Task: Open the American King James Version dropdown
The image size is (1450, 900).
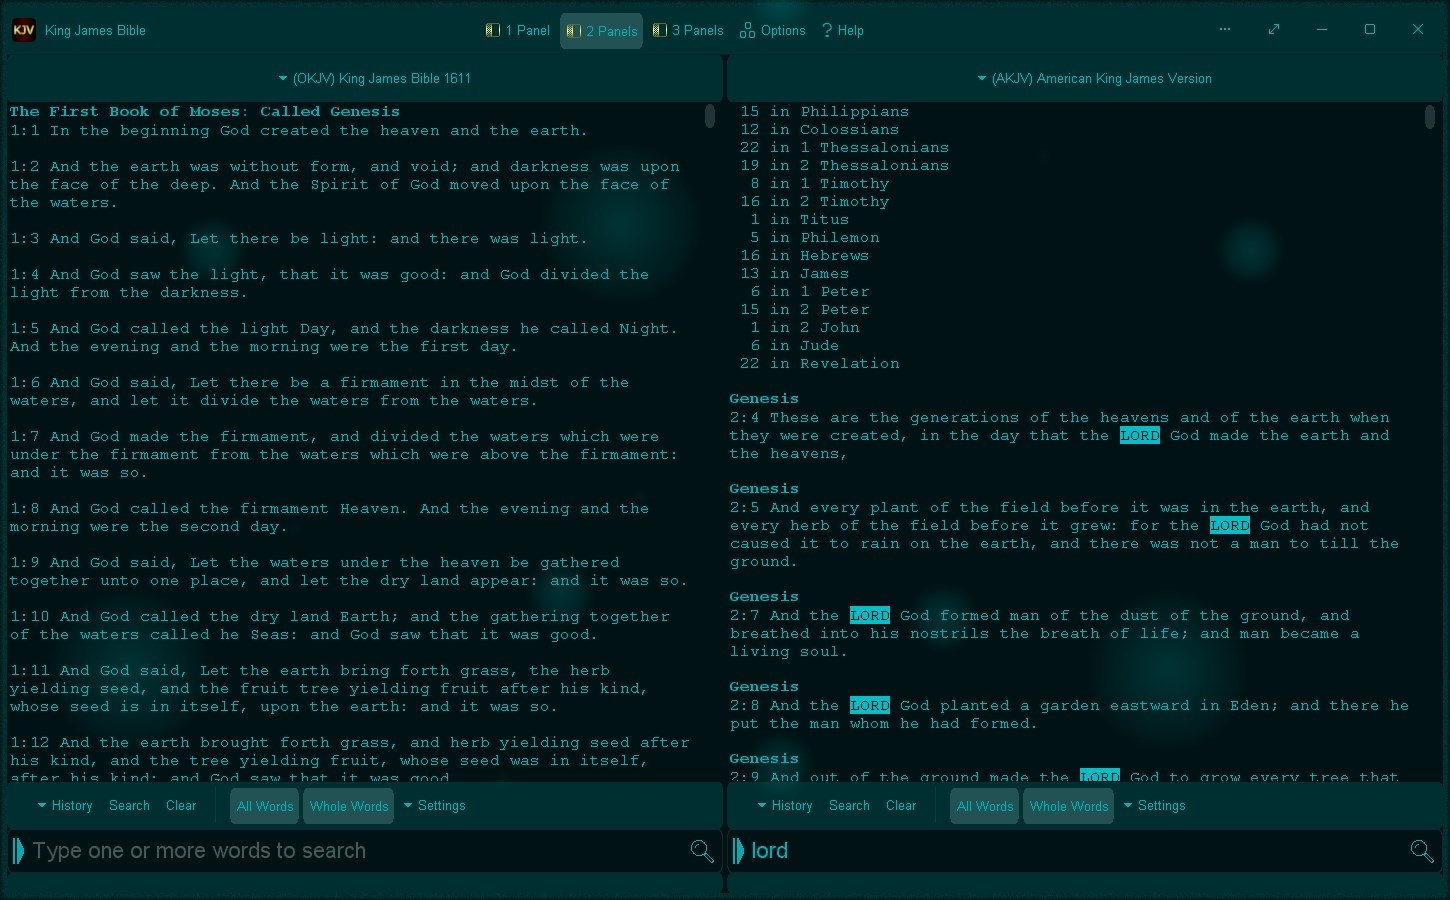Action: pos(1094,78)
